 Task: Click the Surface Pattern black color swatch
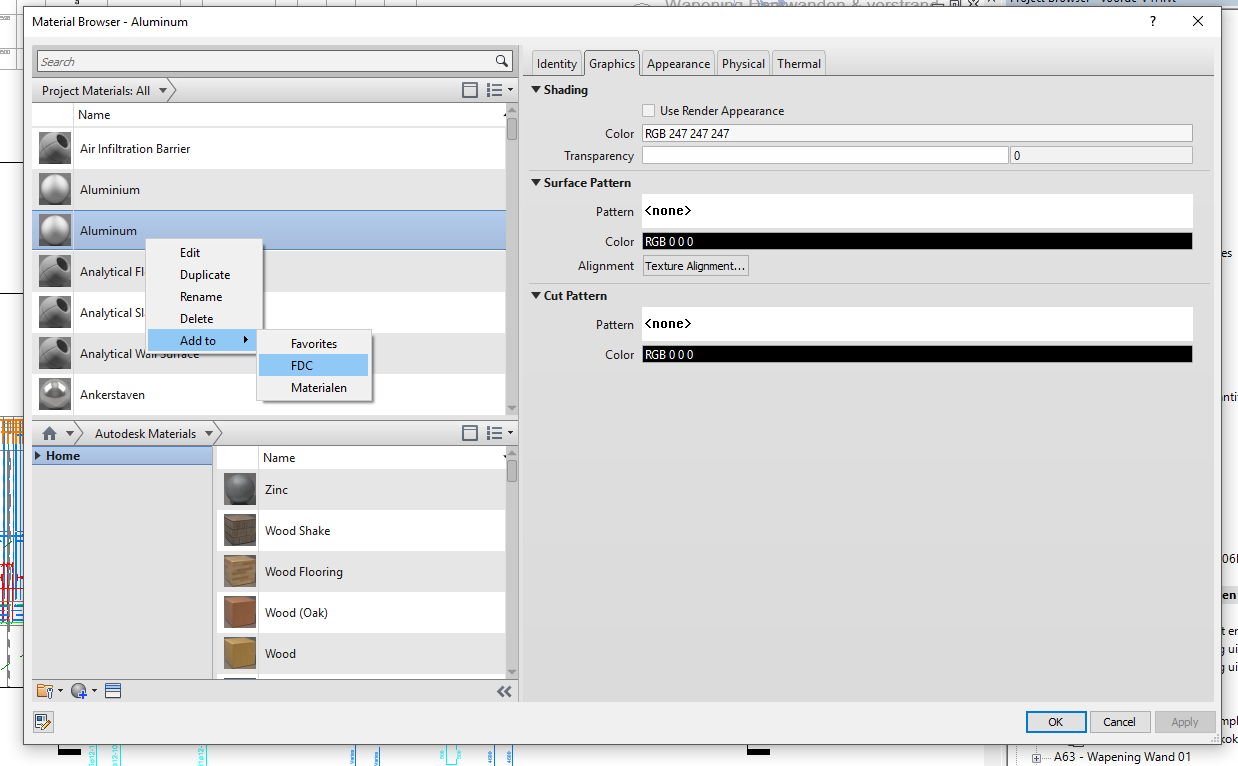[x=917, y=241]
